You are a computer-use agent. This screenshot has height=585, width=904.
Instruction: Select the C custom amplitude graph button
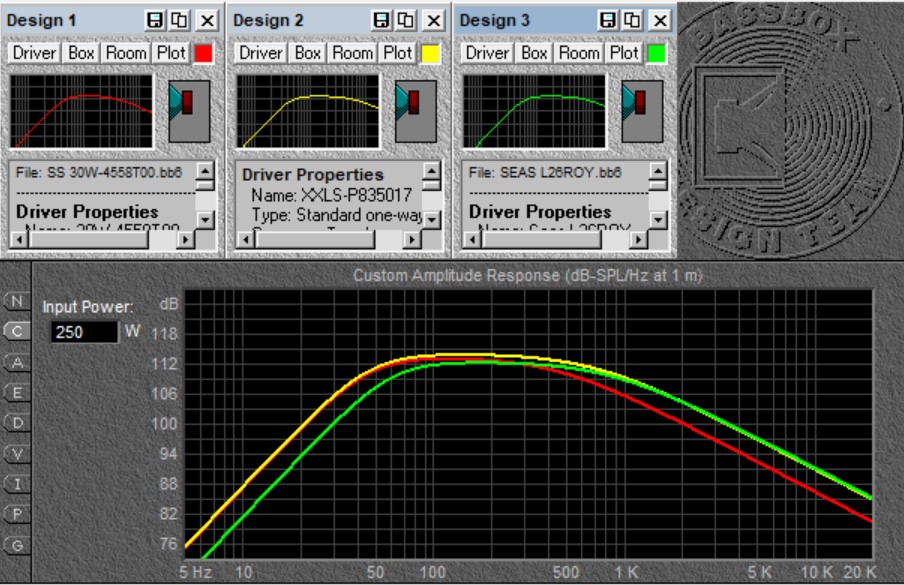click(17, 331)
